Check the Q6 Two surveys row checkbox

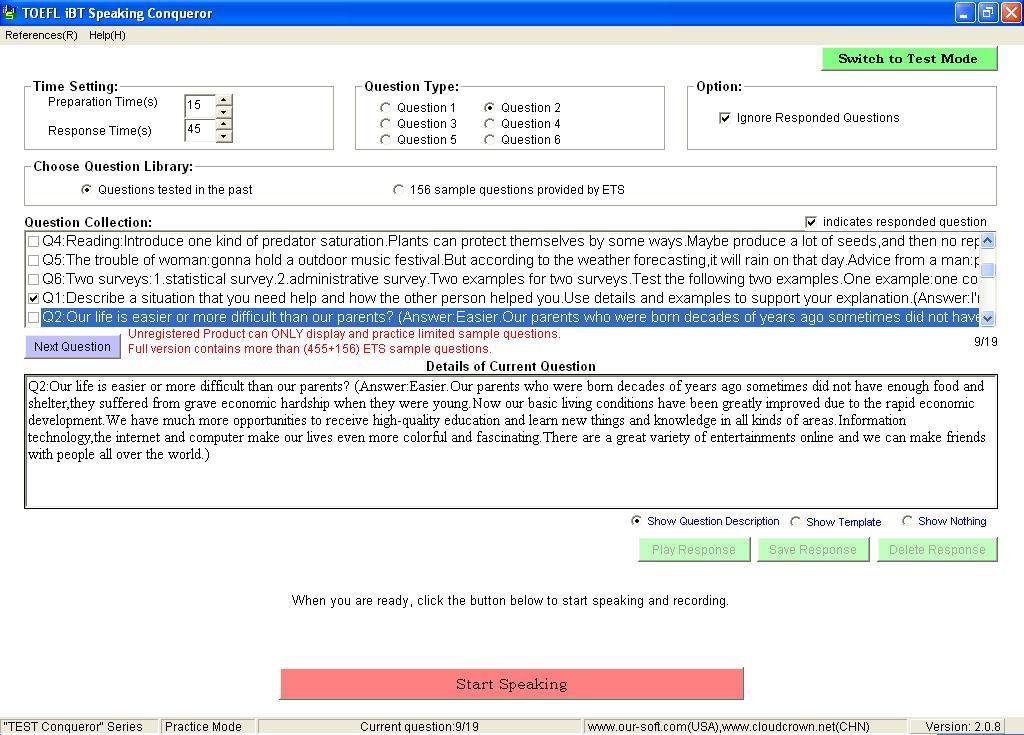click(x=33, y=279)
